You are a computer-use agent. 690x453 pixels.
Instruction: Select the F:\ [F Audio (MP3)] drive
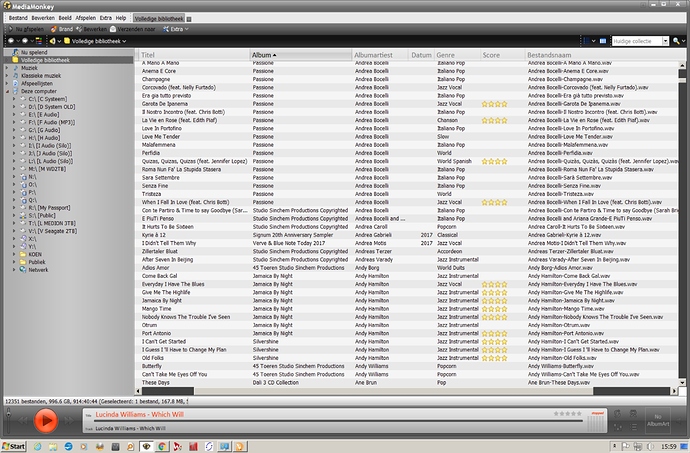pos(51,122)
